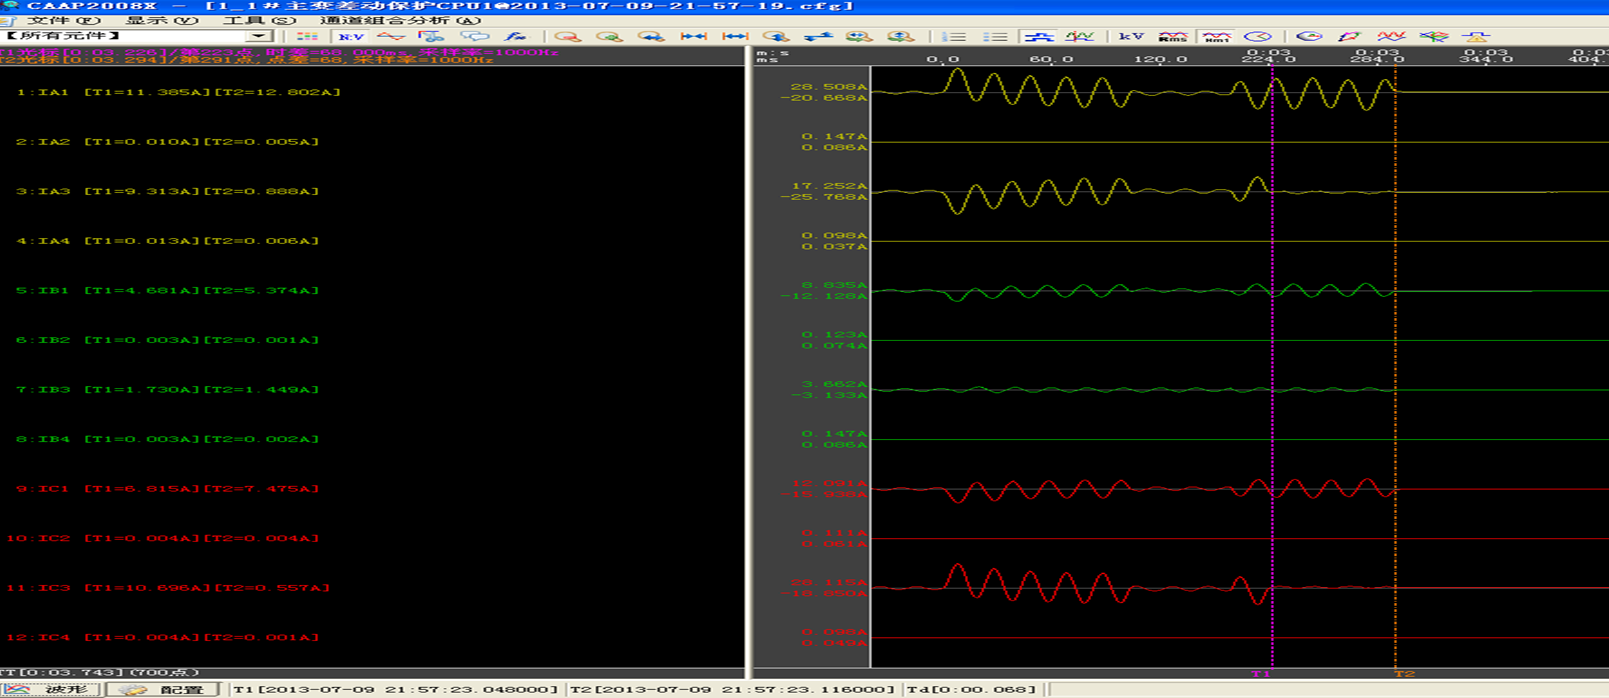Screen dimensions: 1609x698
Task: Click the horizontal fit zoom magnifier icon
Action: [859, 36]
